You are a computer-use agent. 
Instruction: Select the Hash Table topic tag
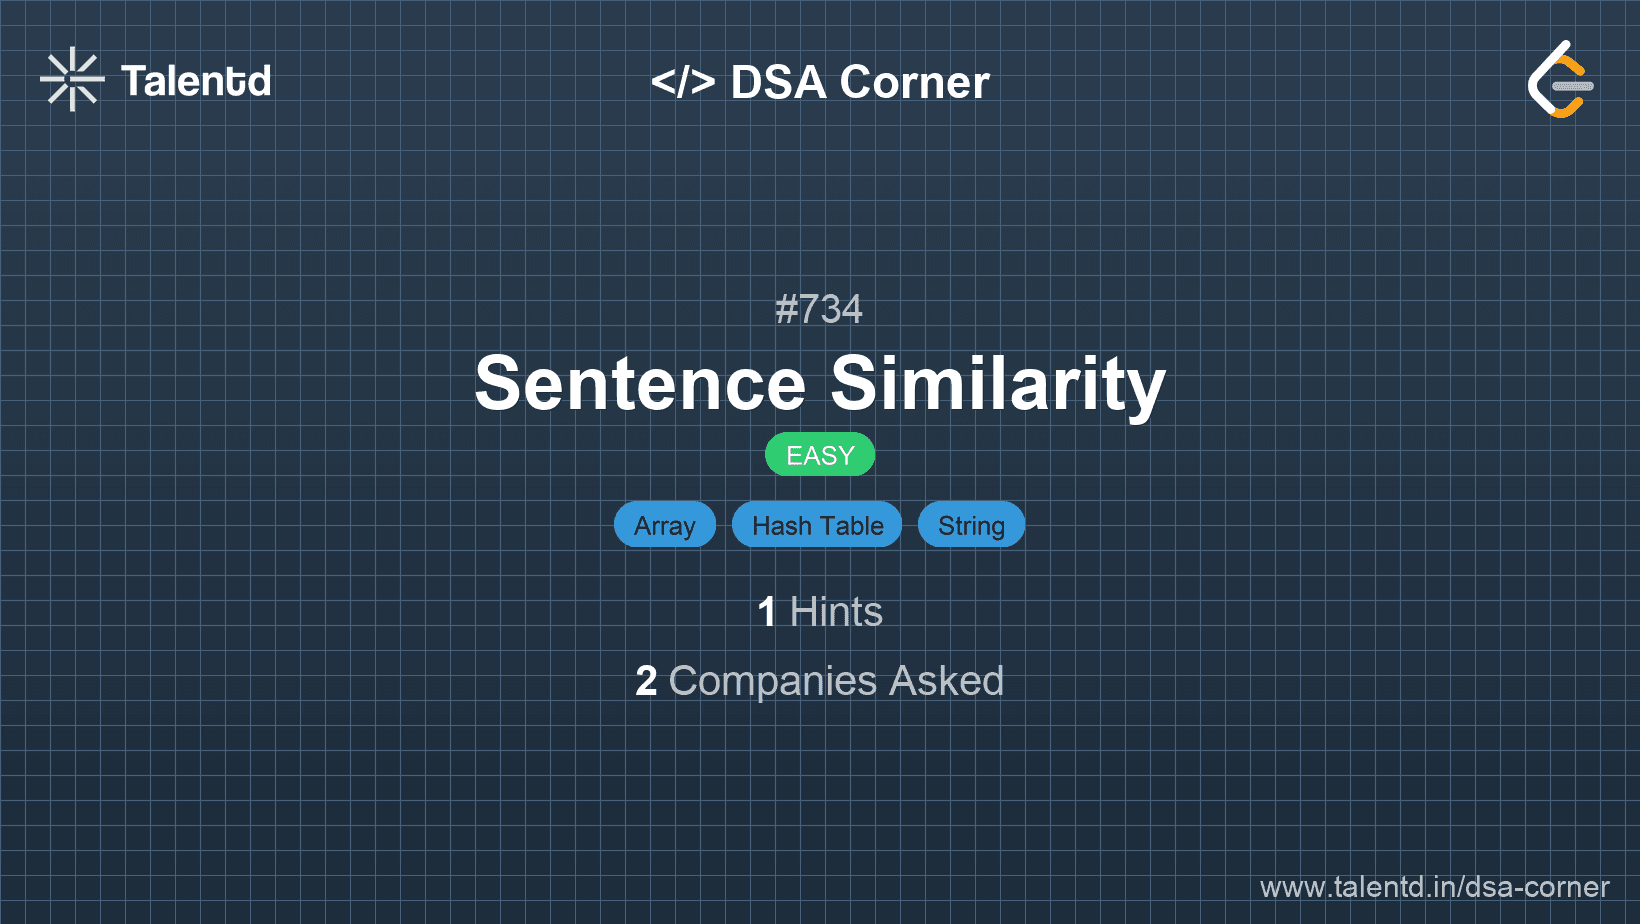[817, 525]
